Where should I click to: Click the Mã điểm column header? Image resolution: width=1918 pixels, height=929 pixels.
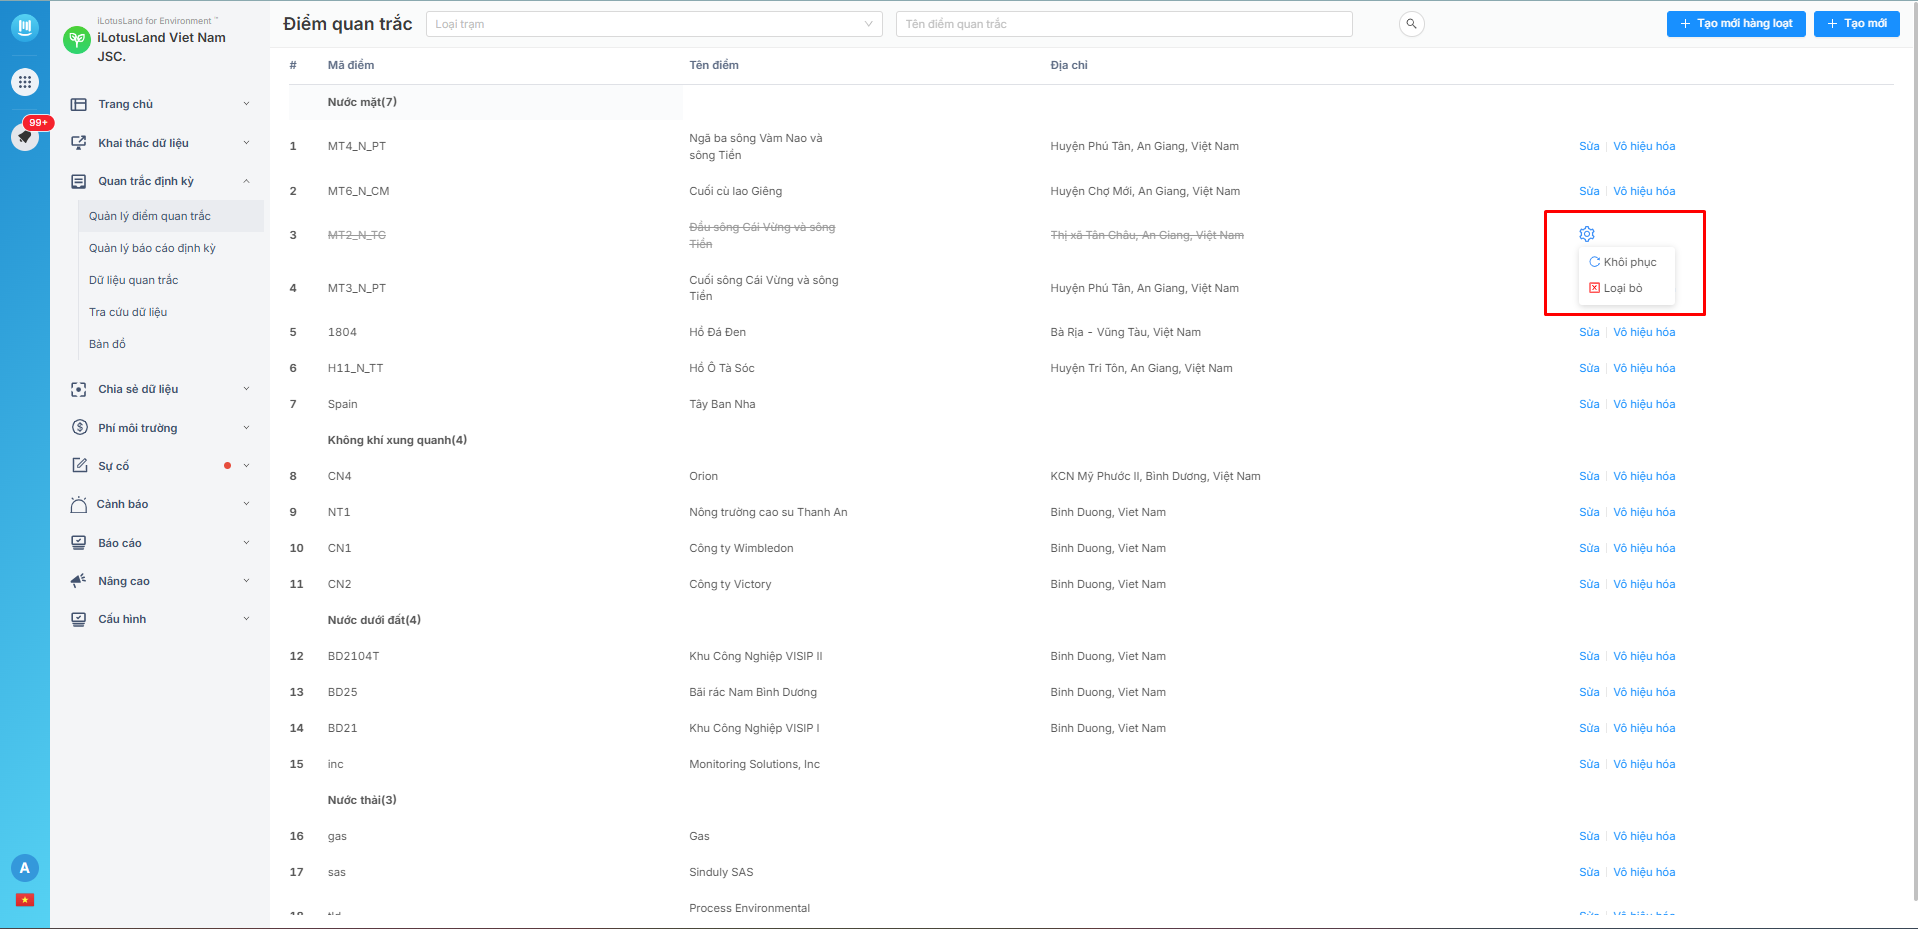point(351,65)
